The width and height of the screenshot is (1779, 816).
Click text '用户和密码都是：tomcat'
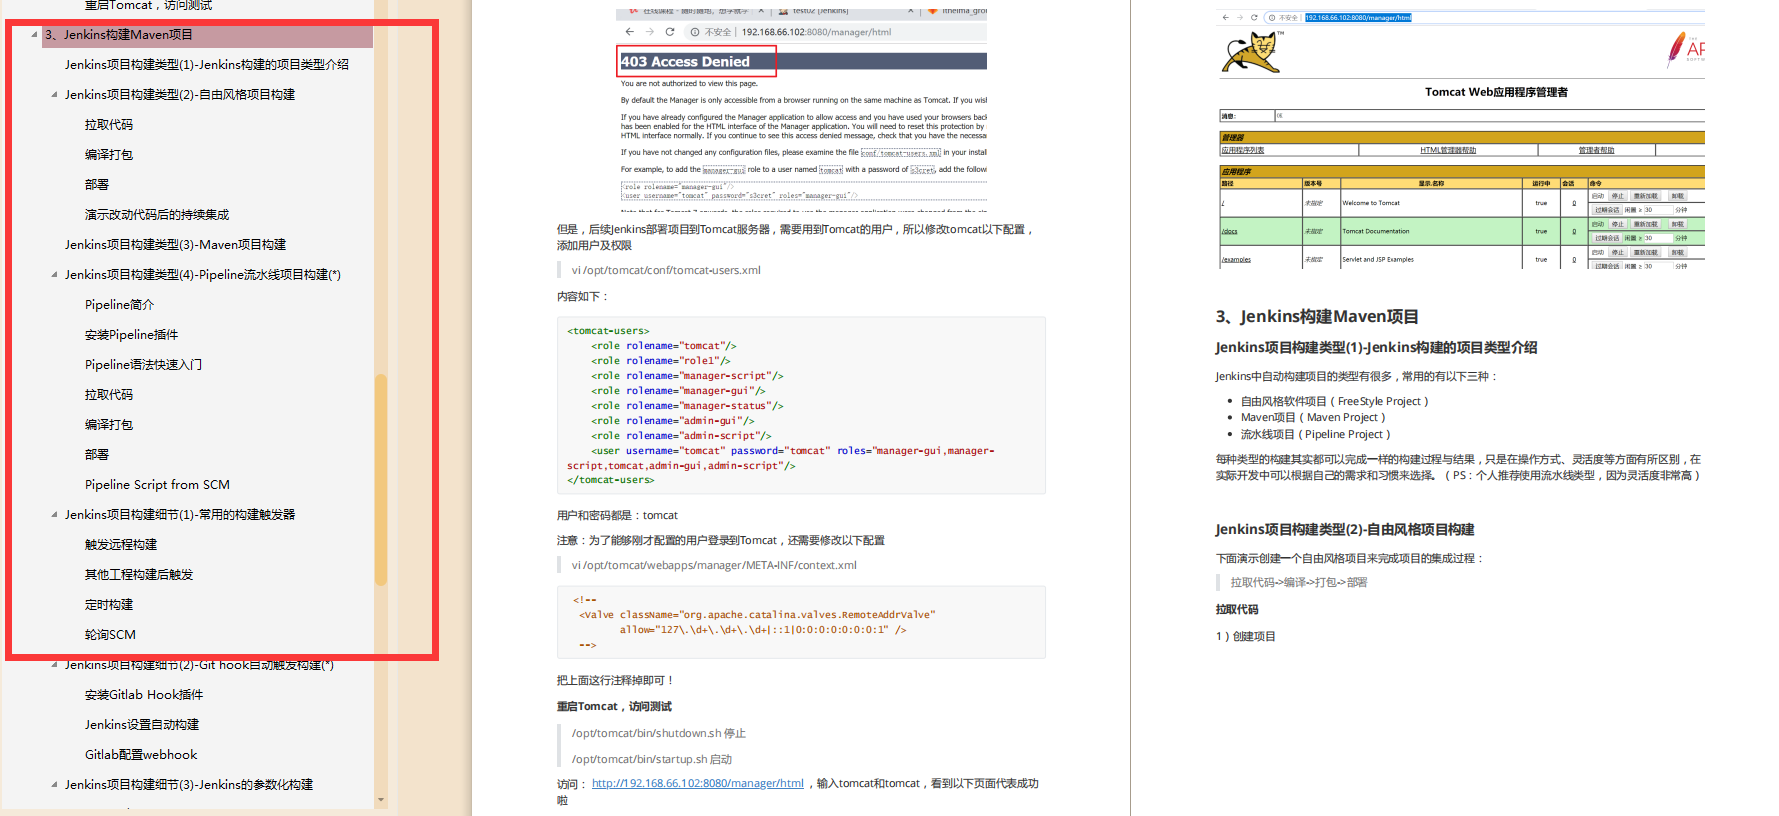coord(617,515)
